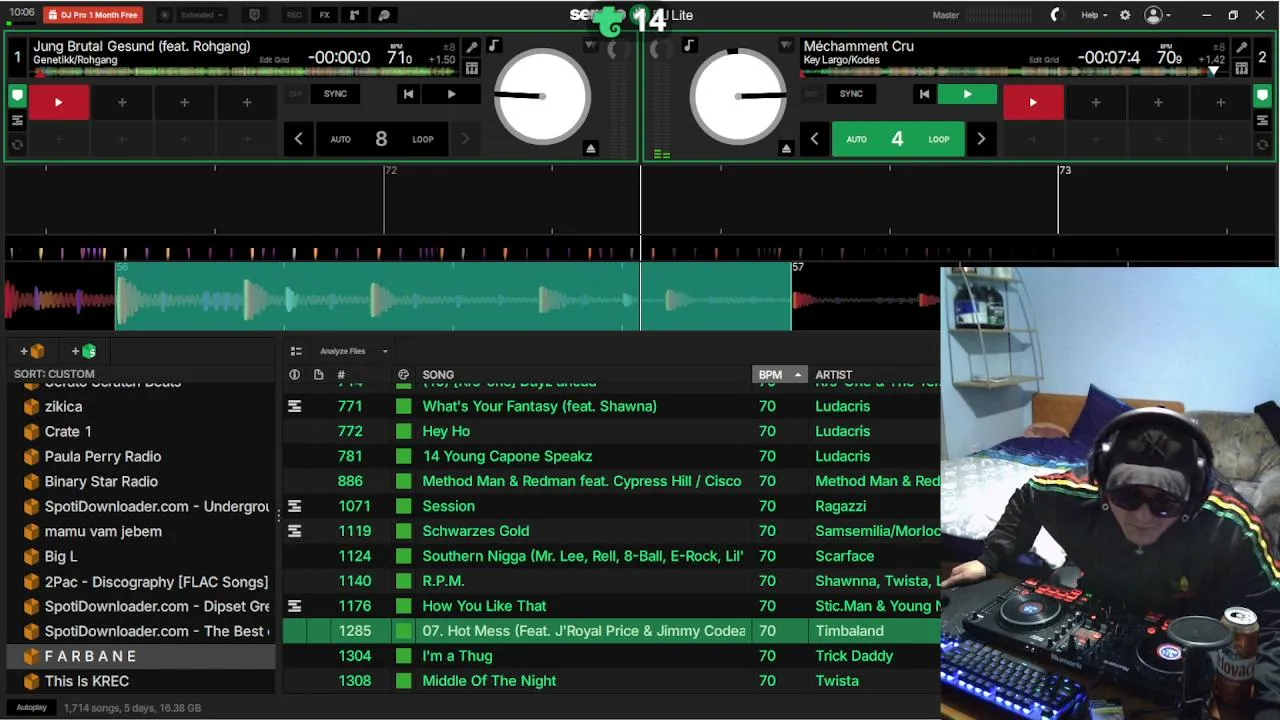Click the DJ Pro 1 Month Free button

coord(93,15)
